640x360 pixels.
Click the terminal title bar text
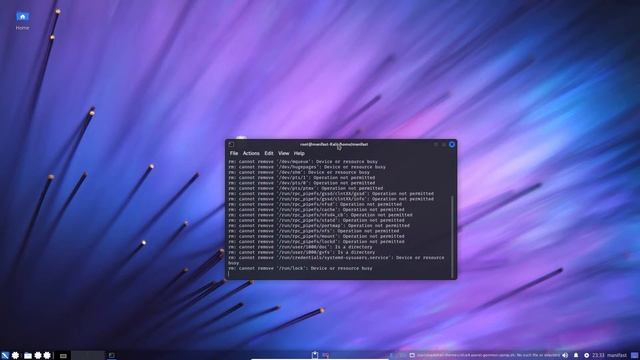pos(334,144)
